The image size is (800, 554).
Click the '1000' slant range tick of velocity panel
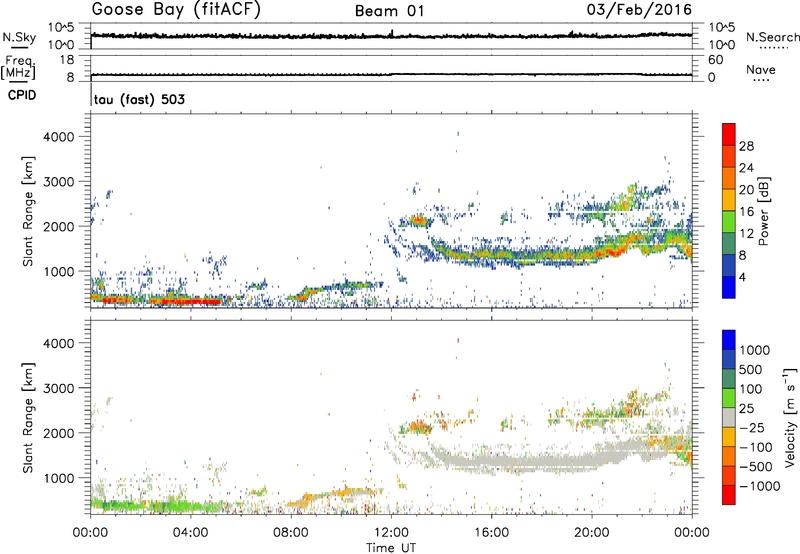tap(59, 478)
